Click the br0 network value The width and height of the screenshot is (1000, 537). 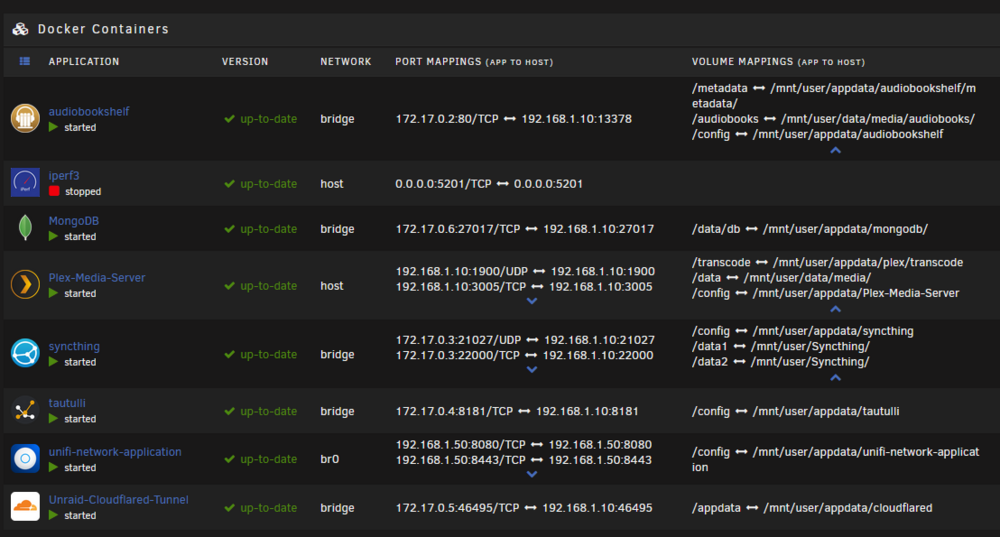pos(330,459)
